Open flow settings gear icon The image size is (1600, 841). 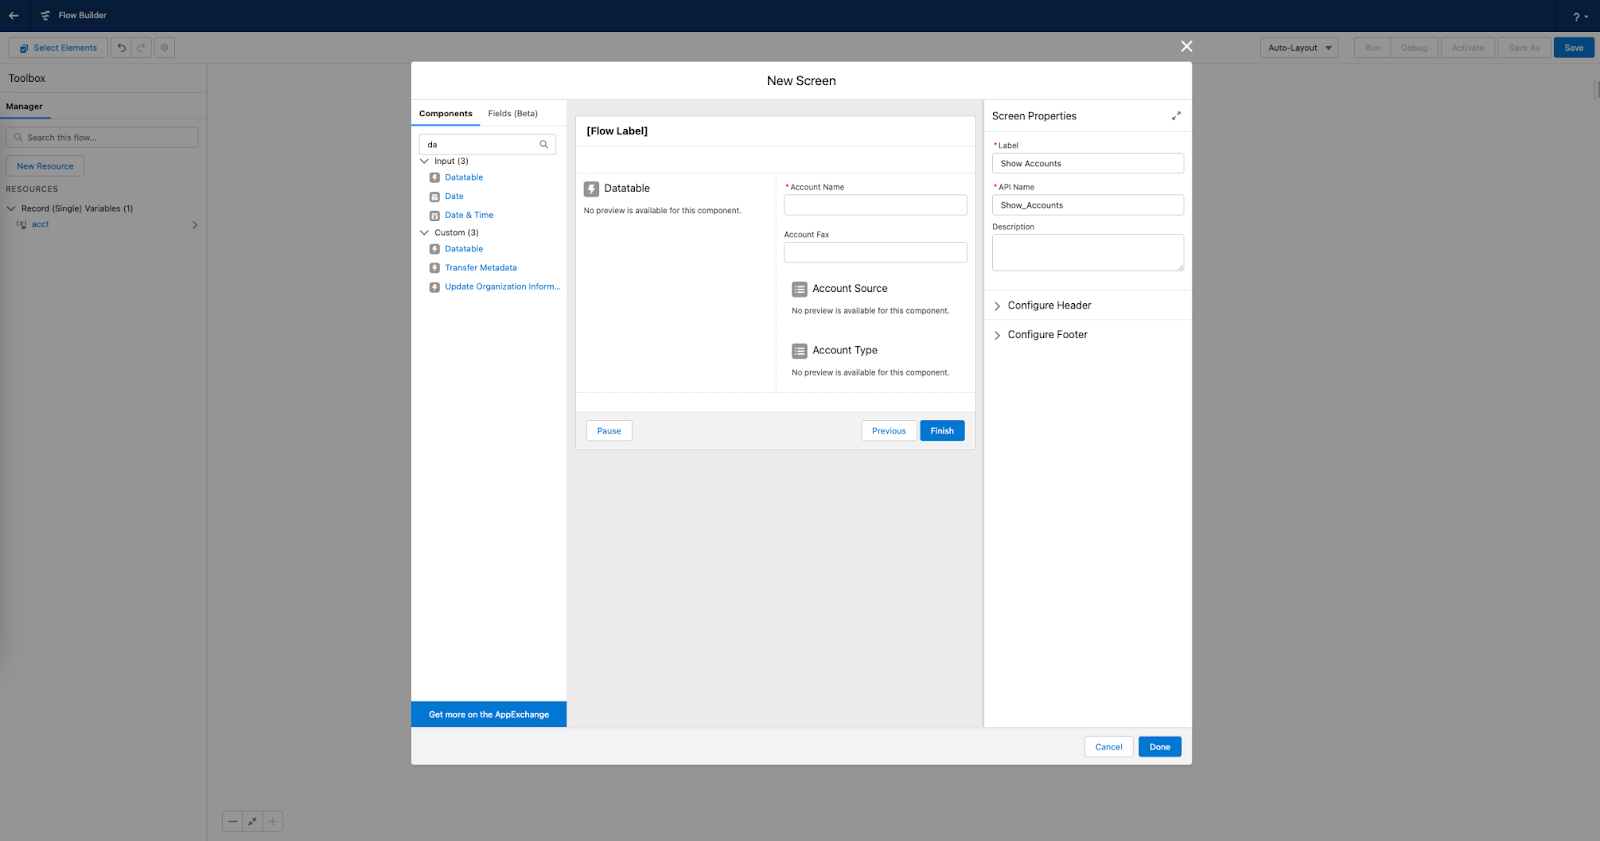pos(165,48)
